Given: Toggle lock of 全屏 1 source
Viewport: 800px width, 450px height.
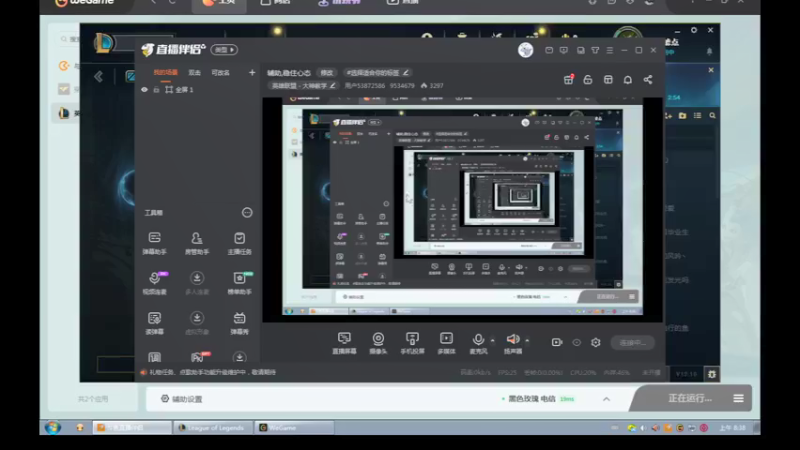Looking at the screenshot, I should tap(157, 90).
